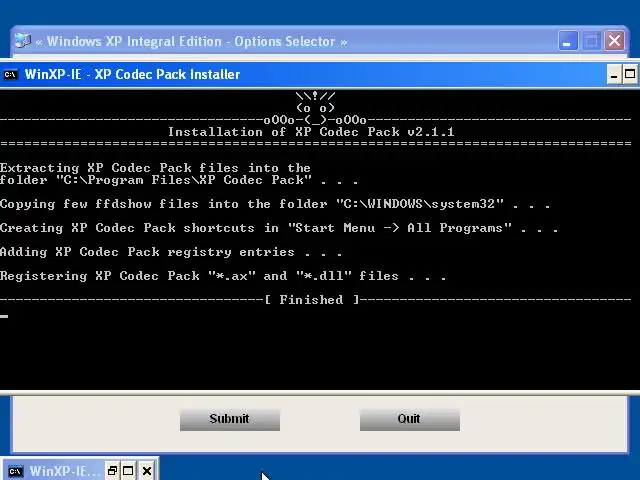Click the 'Installation of XP Codec Pack v2.1.1' line
640x480 pixels.
[x=311, y=132]
